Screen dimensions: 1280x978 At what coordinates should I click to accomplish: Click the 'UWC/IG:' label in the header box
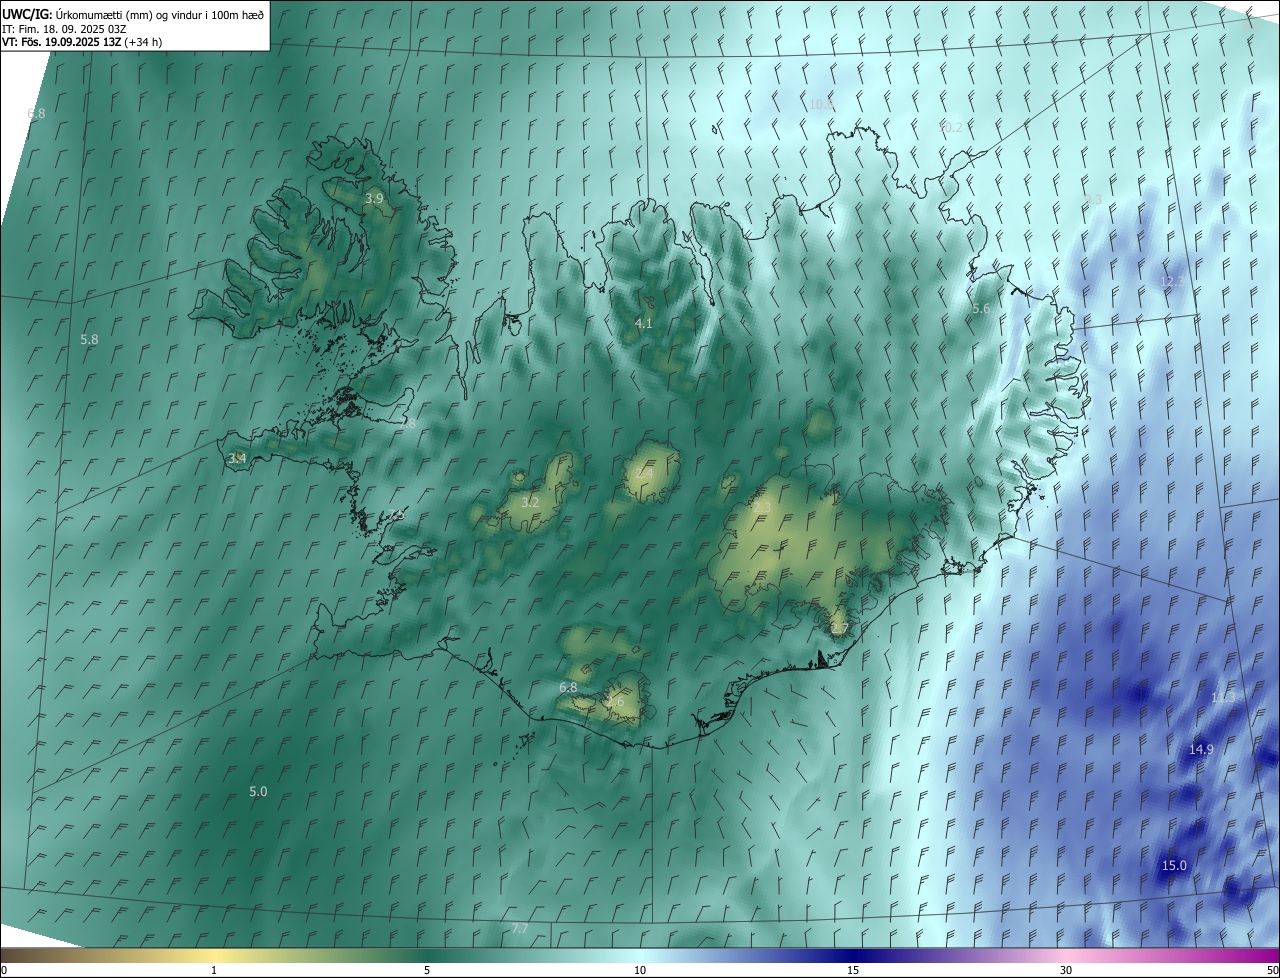[x=27, y=14]
